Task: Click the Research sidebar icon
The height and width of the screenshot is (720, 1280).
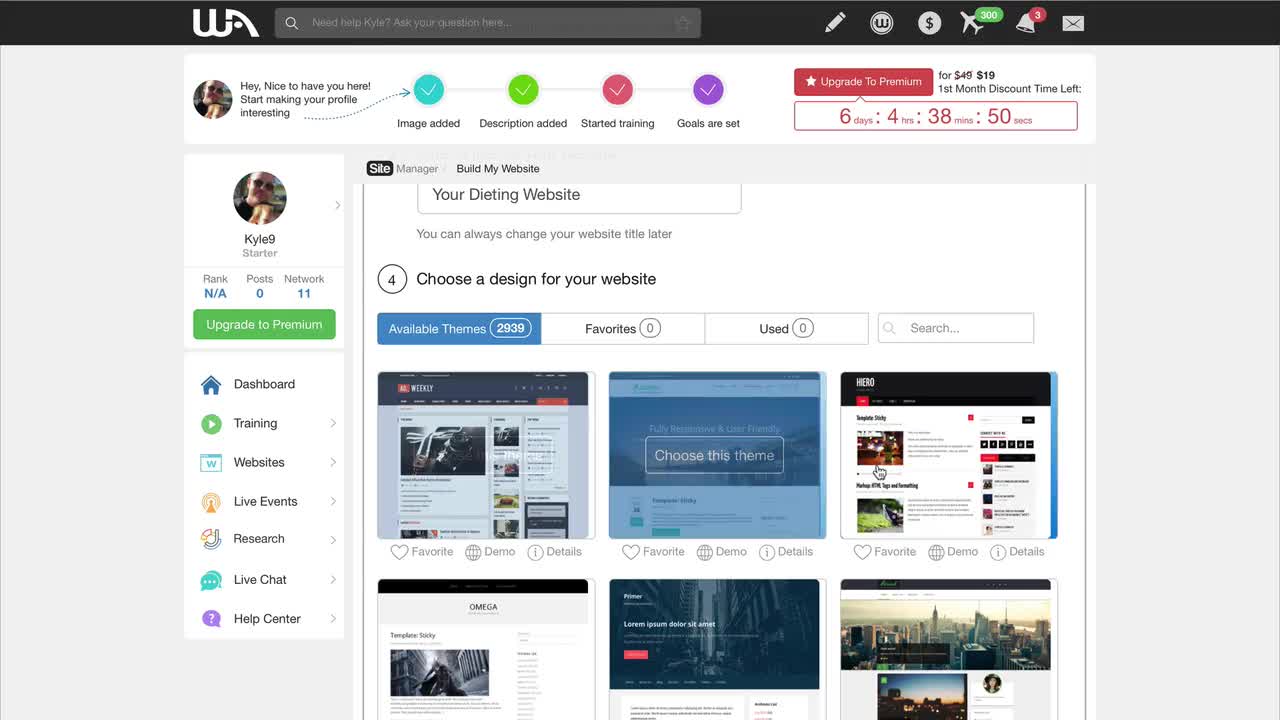Action: tap(211, 539)
